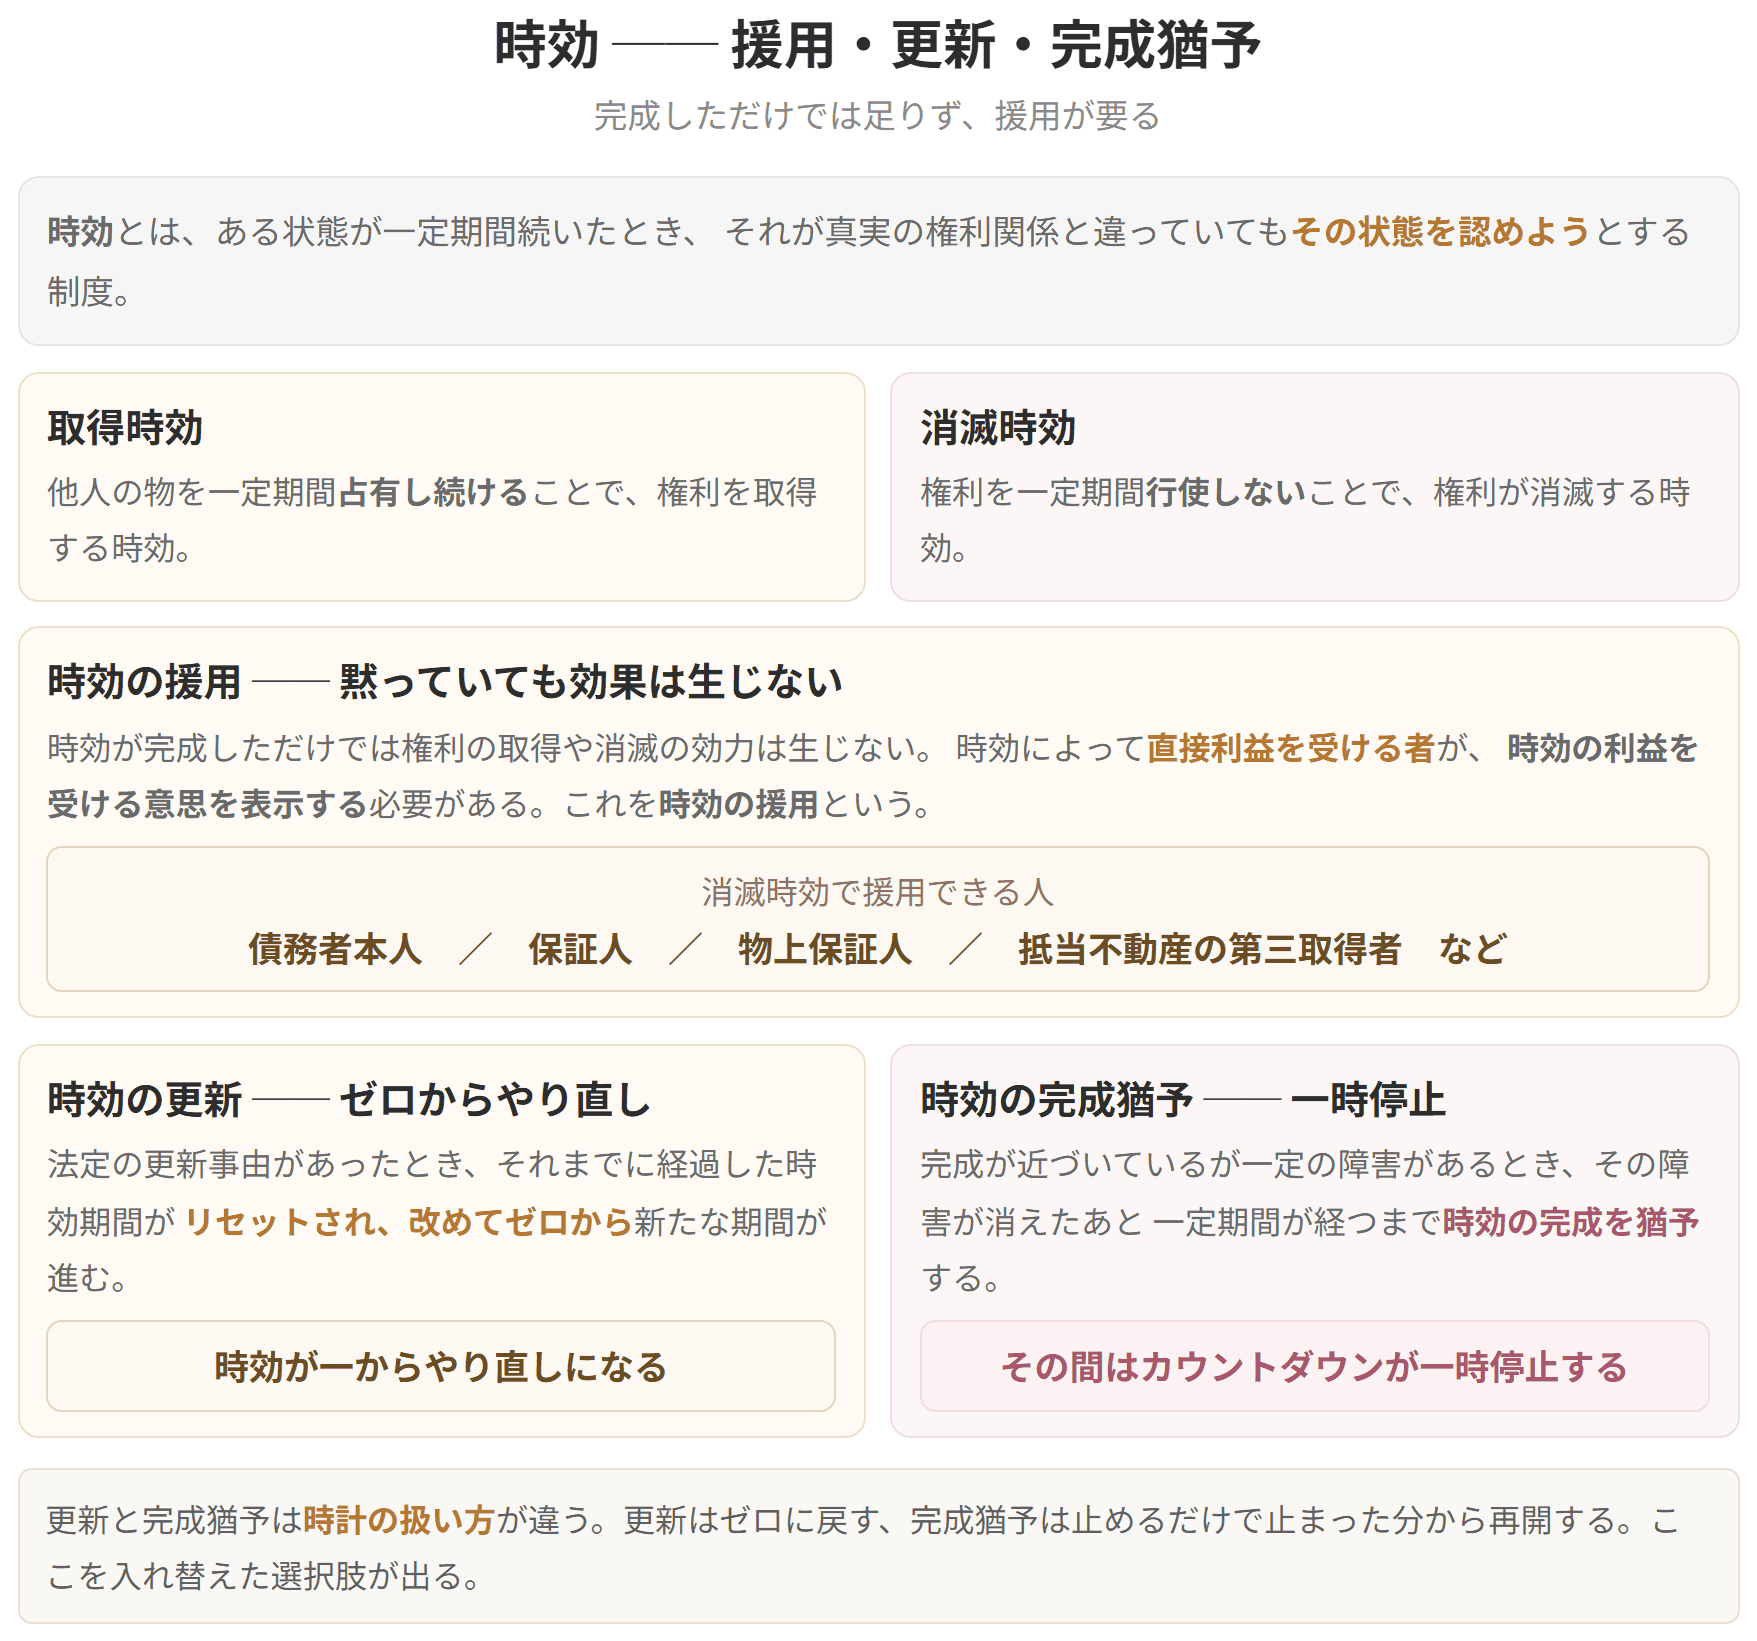Click 債務者本人 in the list
Viewport: 1757px width, 1641px height.
coord(335,949)
